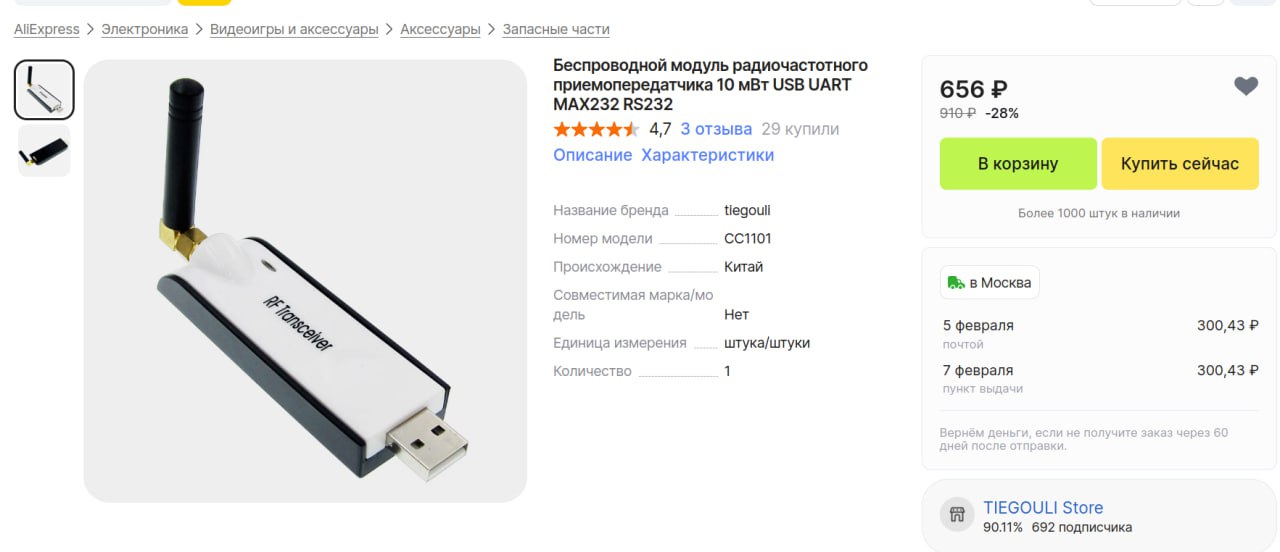This screenshot has width=1280, height=552.
Task: Select the first product thumbnail with antenna
Action: (x=44, y=90)
